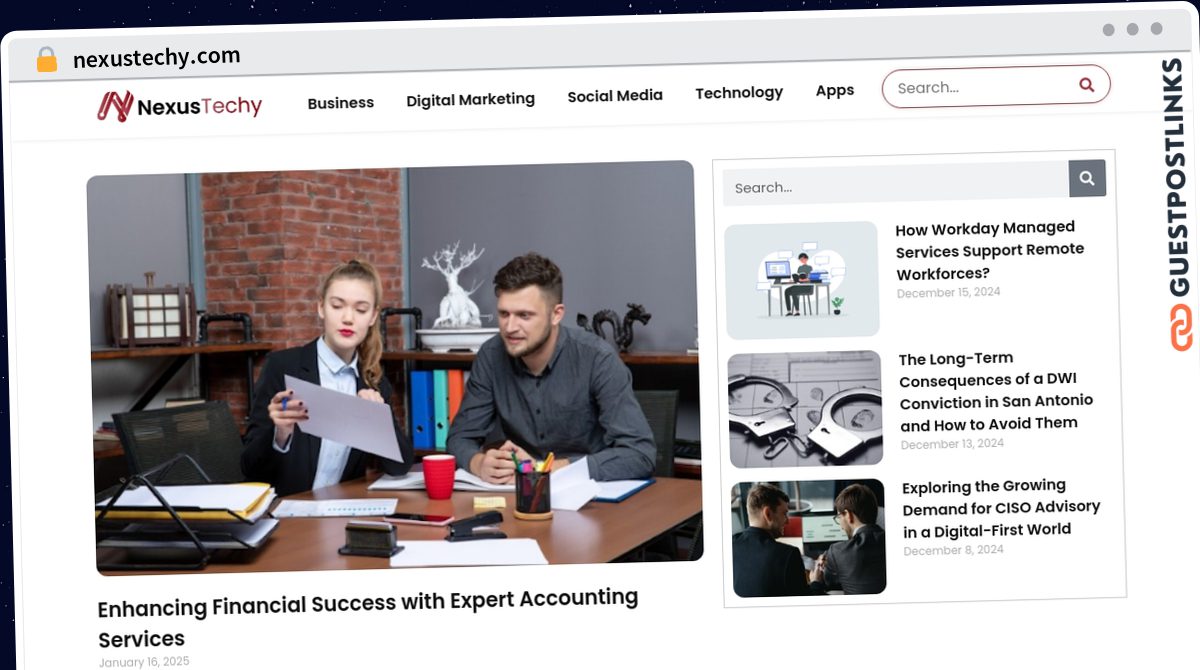
Task: Select the Social Media menu item
Action: (x=615, y=96)
